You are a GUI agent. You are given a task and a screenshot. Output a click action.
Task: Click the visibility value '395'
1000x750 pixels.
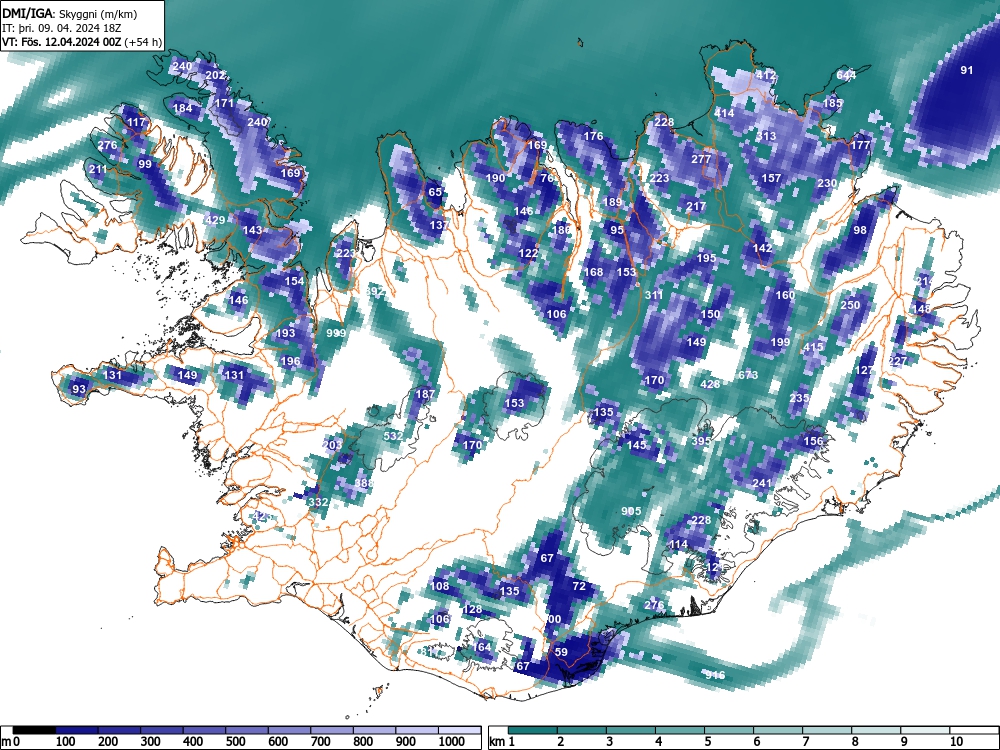[x=701, y=441]
